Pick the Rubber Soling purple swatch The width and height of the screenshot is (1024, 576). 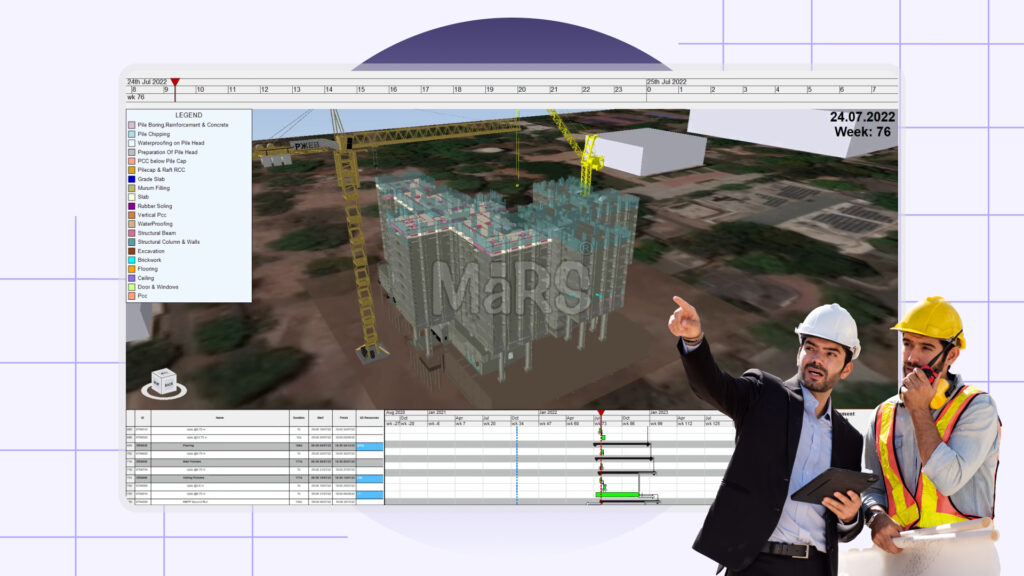132,206
